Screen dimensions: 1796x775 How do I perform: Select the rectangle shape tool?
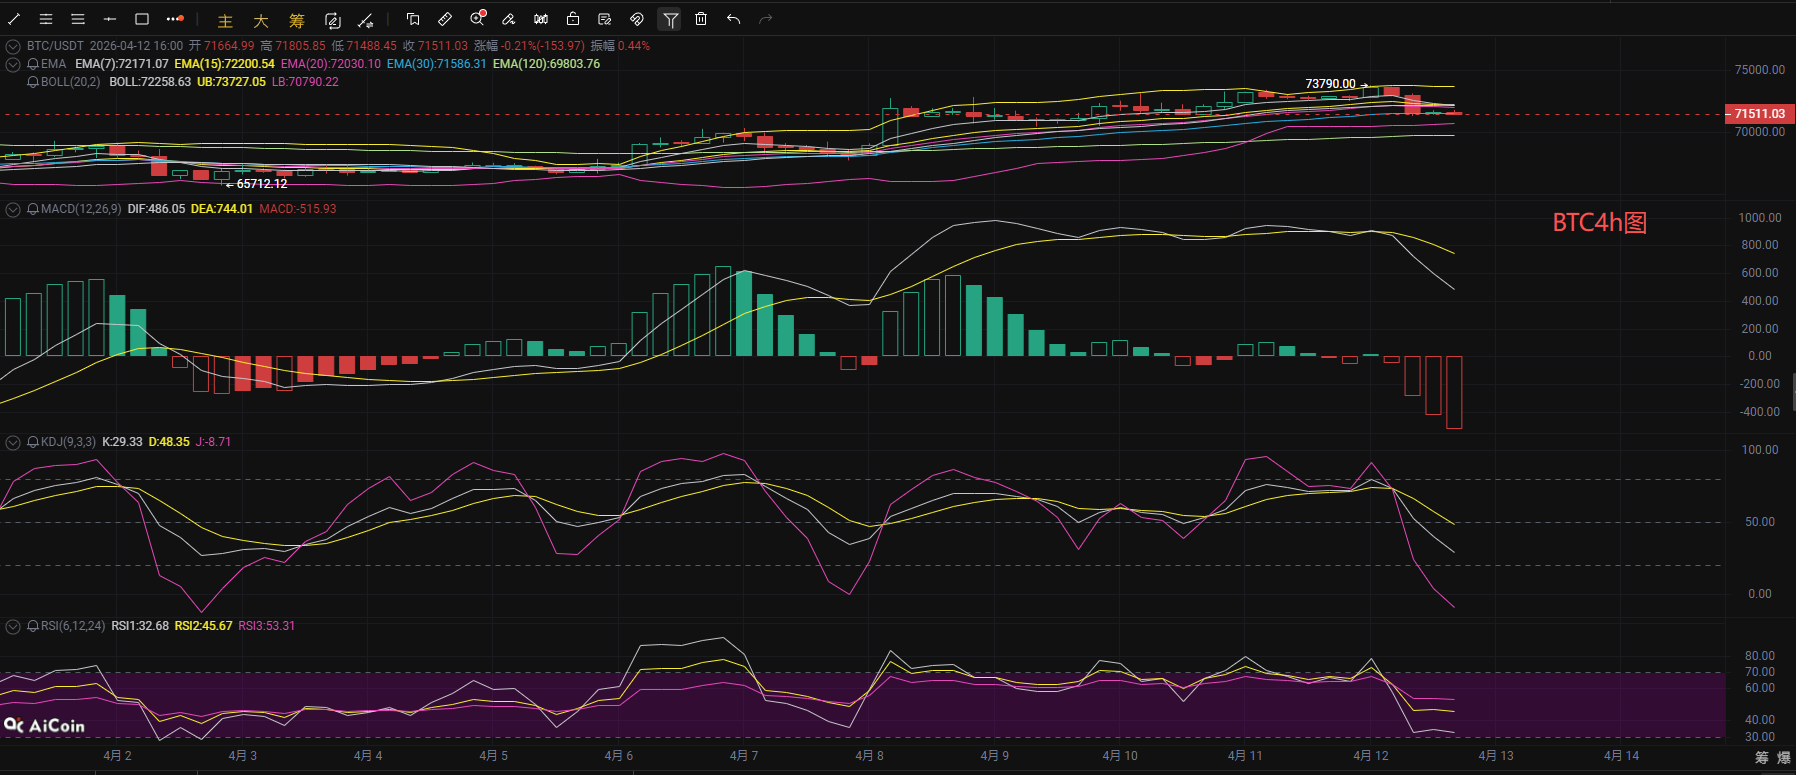click(x=142, y=19)
